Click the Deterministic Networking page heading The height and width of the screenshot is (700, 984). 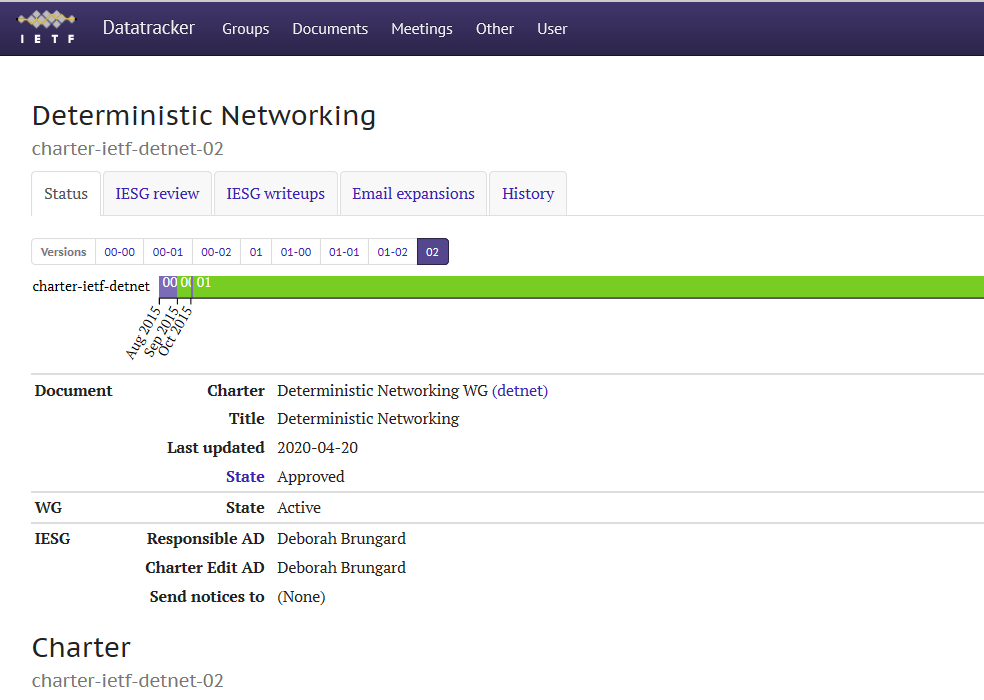pyautogui.click(x=204, y=116)
